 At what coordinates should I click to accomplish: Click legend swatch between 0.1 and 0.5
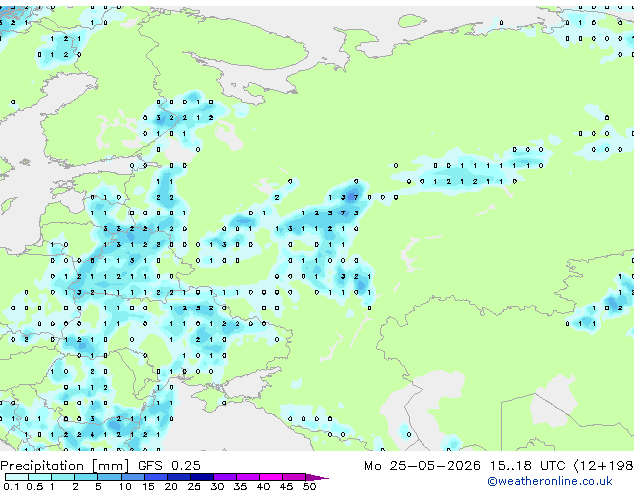(x=17, y=477)
